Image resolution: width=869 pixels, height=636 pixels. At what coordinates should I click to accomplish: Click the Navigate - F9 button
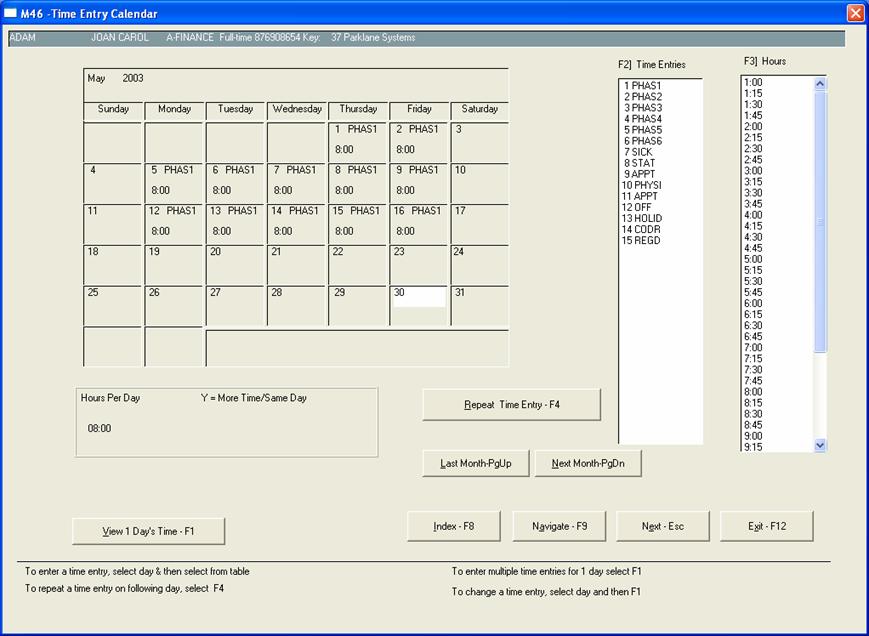pyautogui.click(x=559, y=526)
